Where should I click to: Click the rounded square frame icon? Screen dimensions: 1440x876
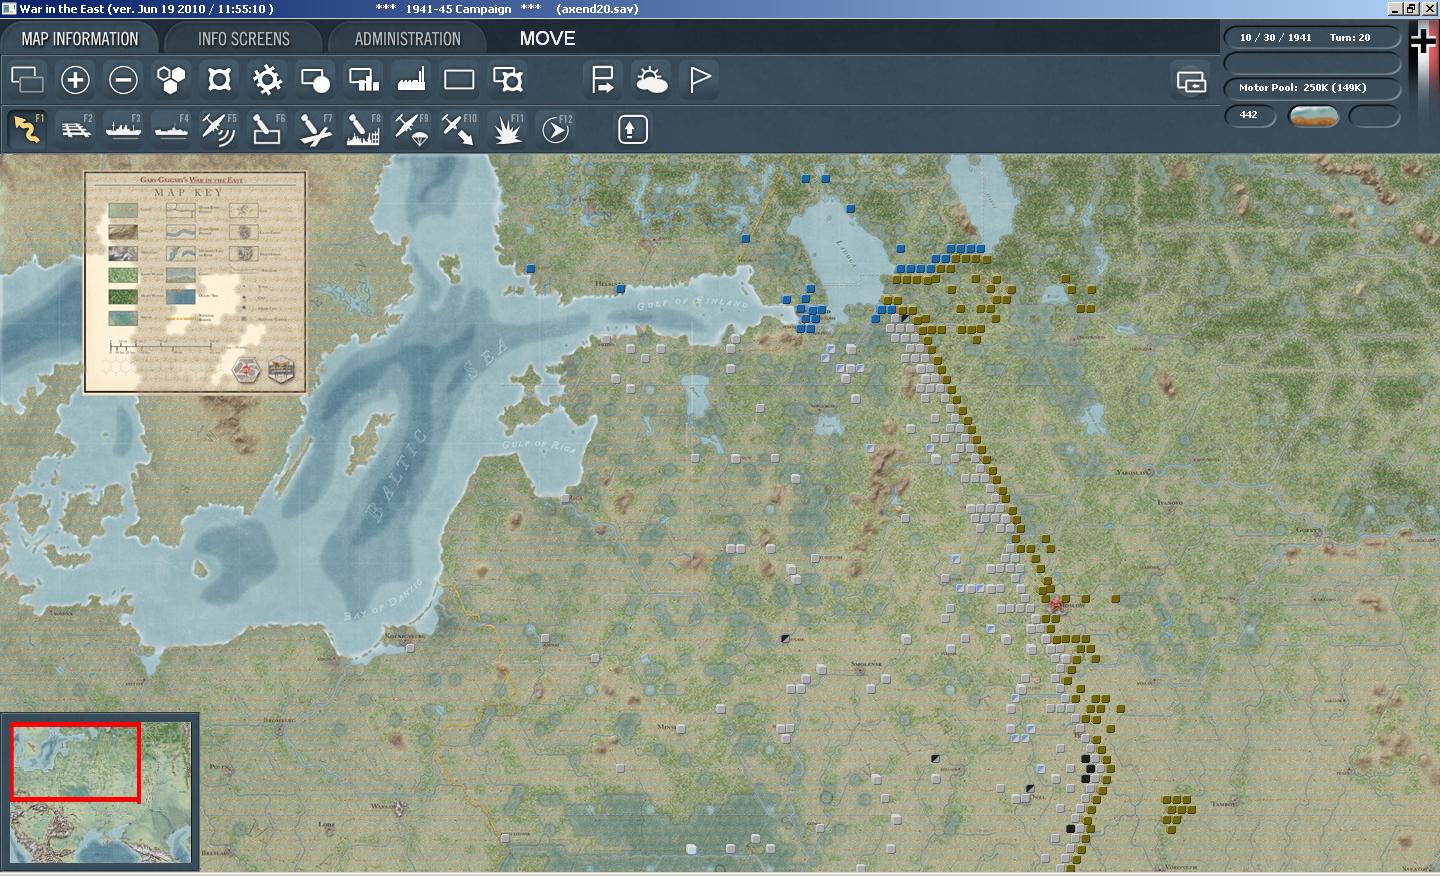click(x=219, y=80)
